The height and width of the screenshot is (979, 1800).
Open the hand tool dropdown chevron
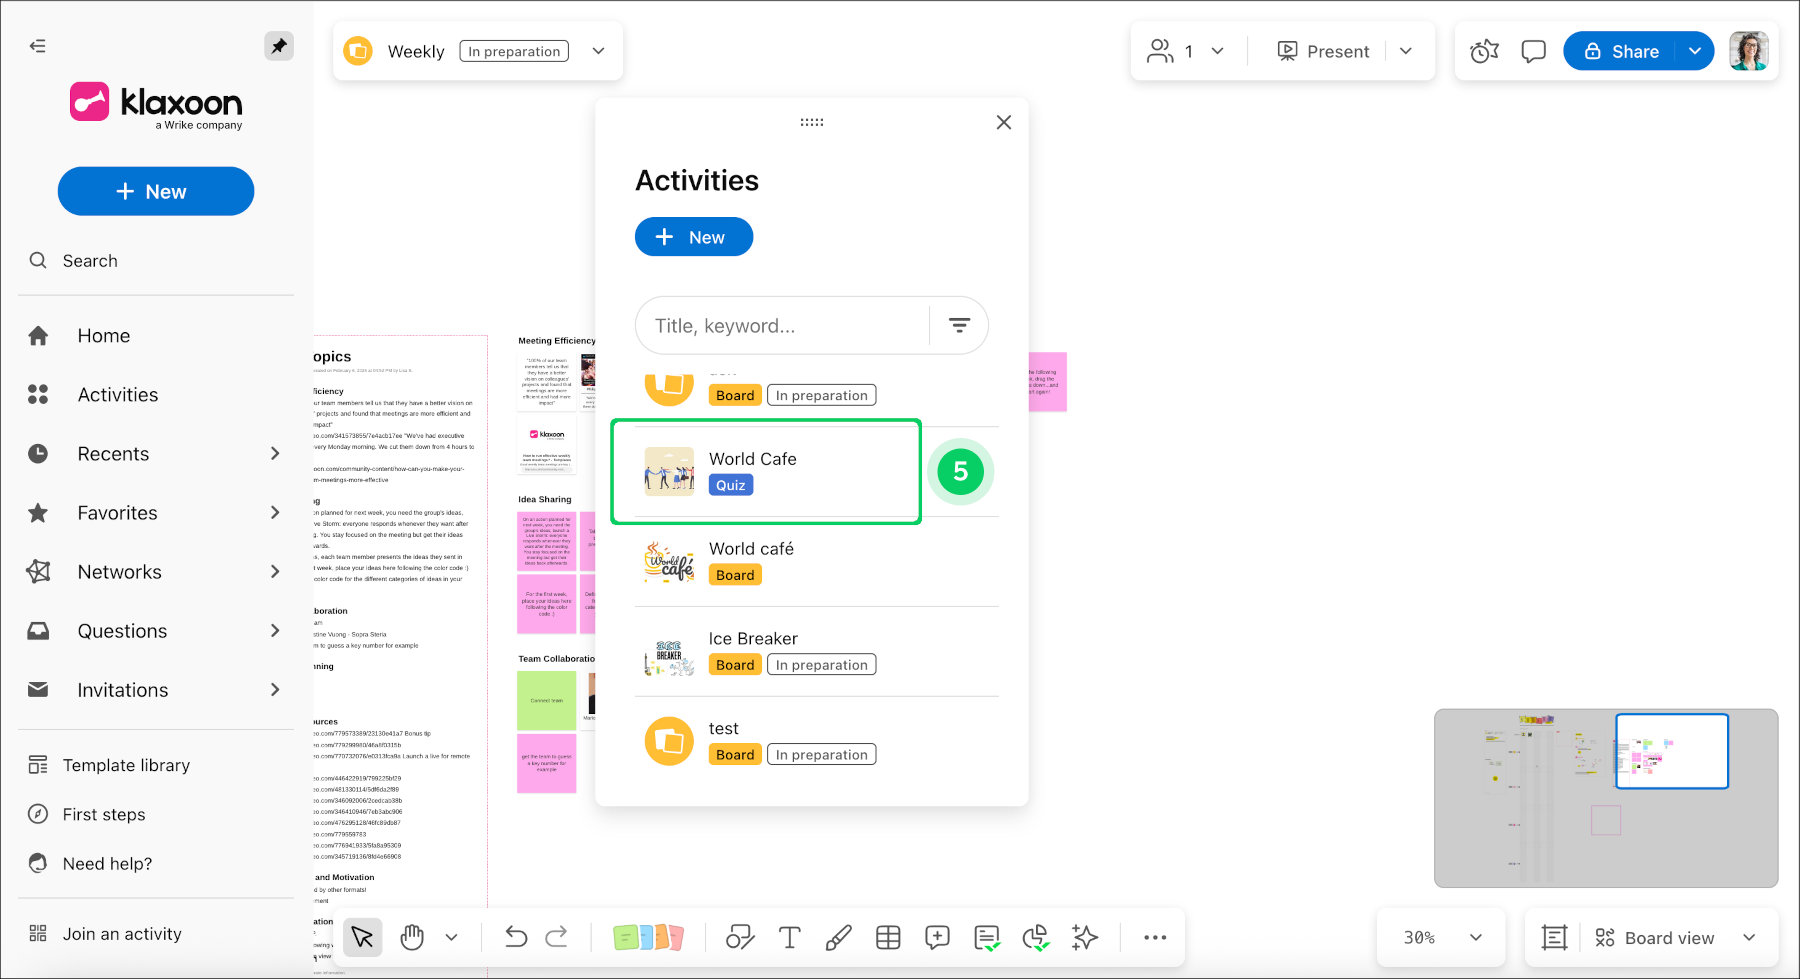451,937
